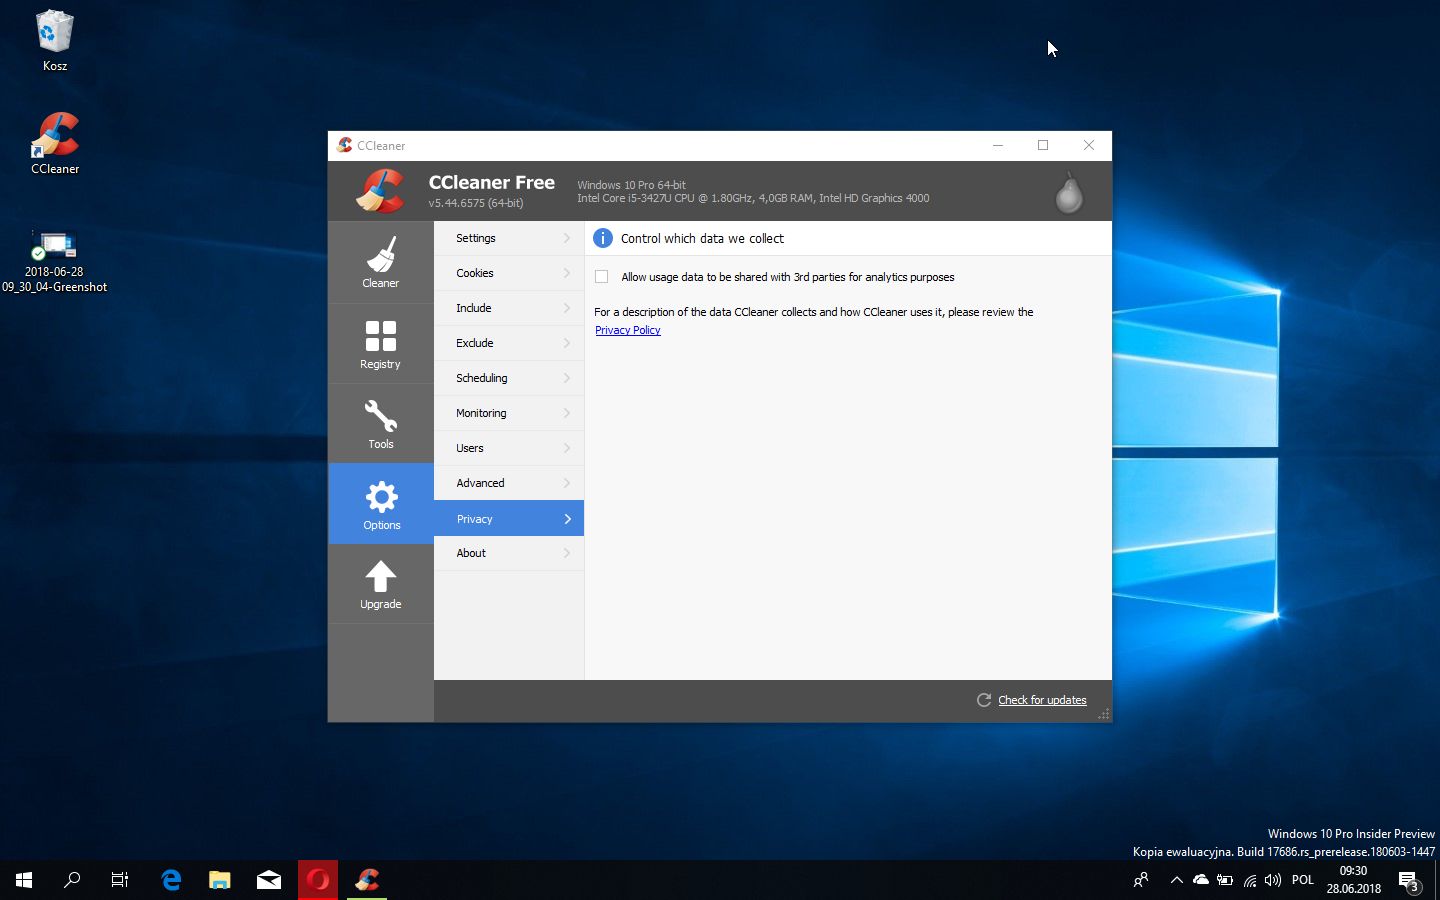Image resolution: width=1440 pixels, height=900 pixels.
Task: Launch Opera from the taskbar
Action: click(x=318, y=880)
